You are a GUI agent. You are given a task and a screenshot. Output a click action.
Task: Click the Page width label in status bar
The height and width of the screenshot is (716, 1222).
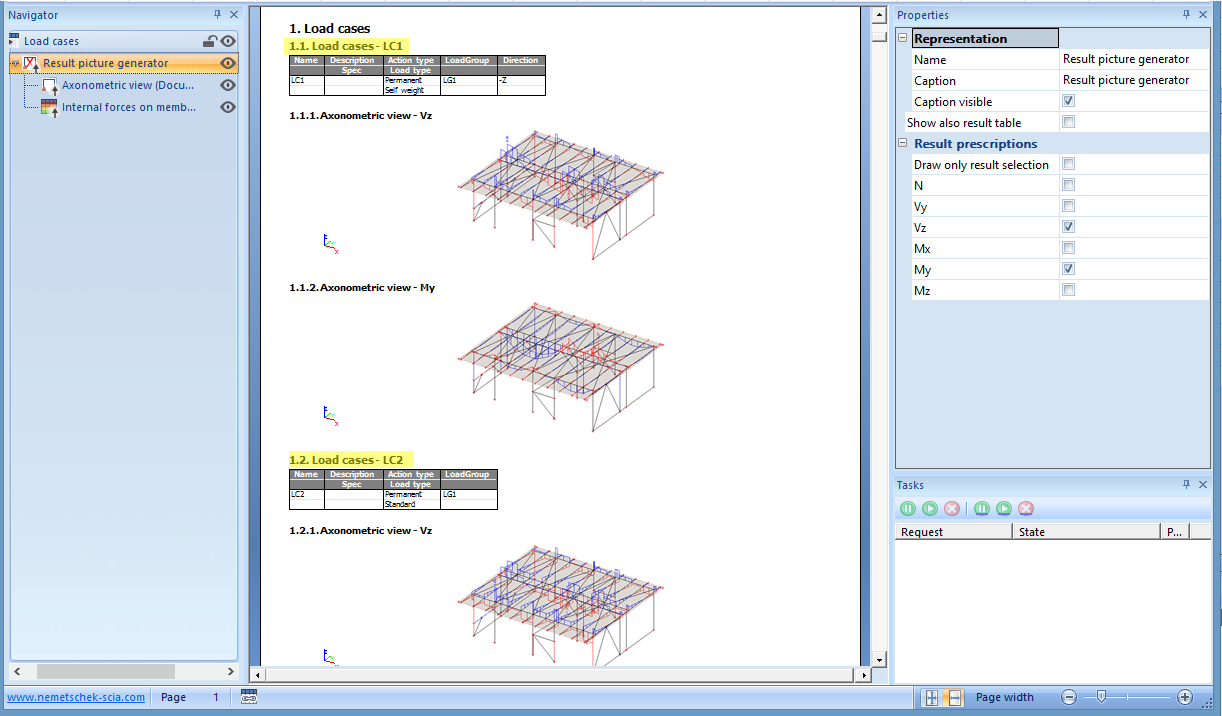(x=1005, y=697)
